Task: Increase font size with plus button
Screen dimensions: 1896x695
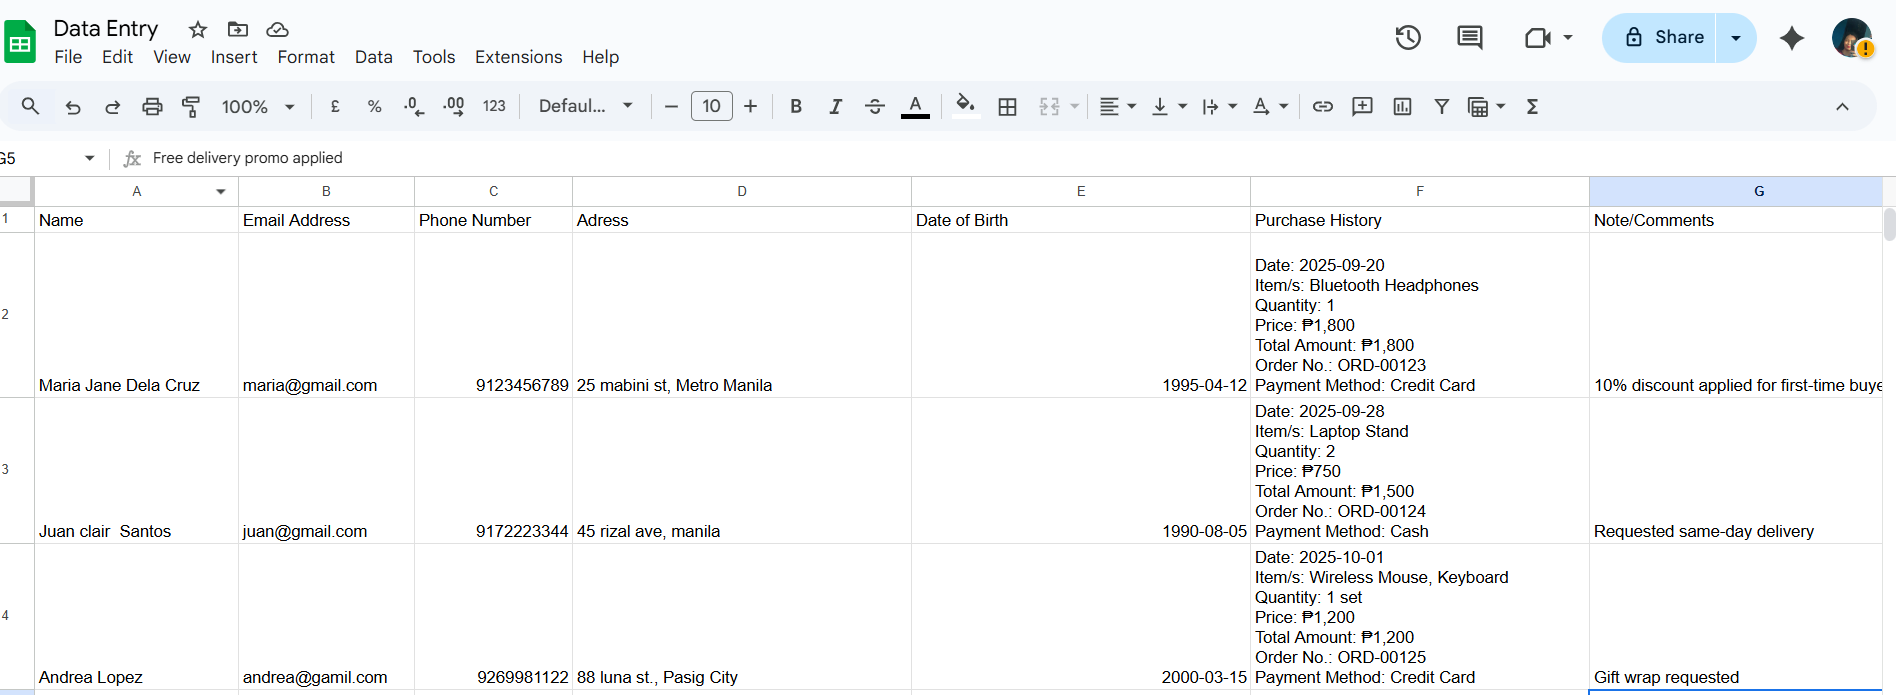Action: coord(750,106)
